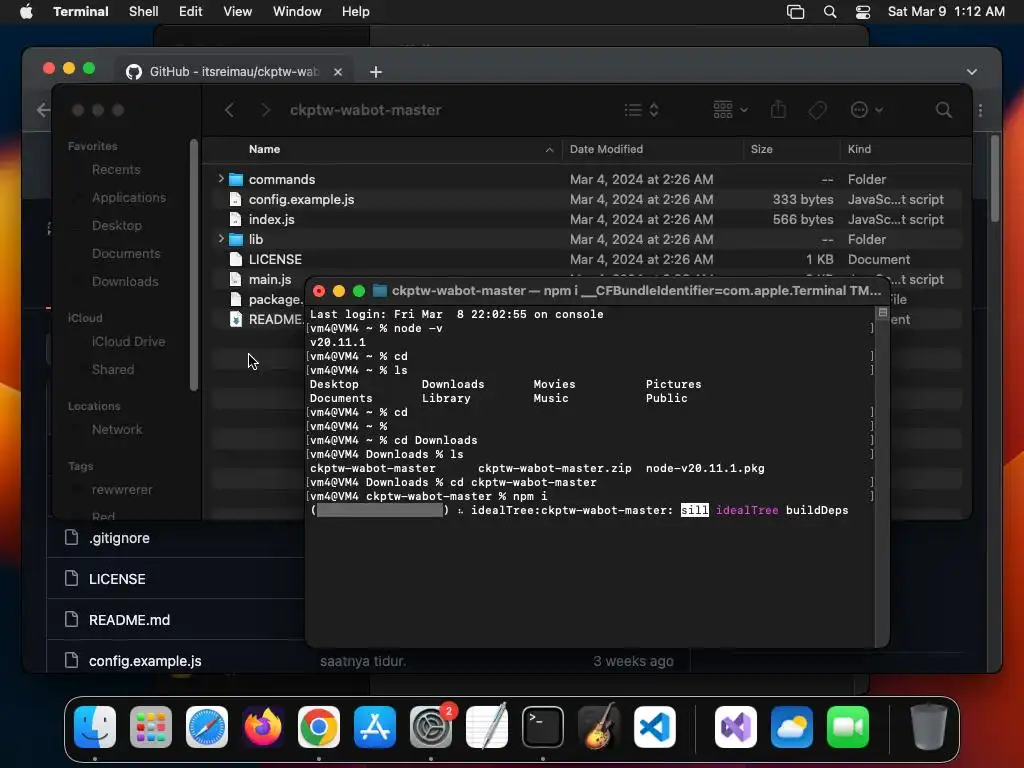Open browser tab list chevron

tap(972, 72)
